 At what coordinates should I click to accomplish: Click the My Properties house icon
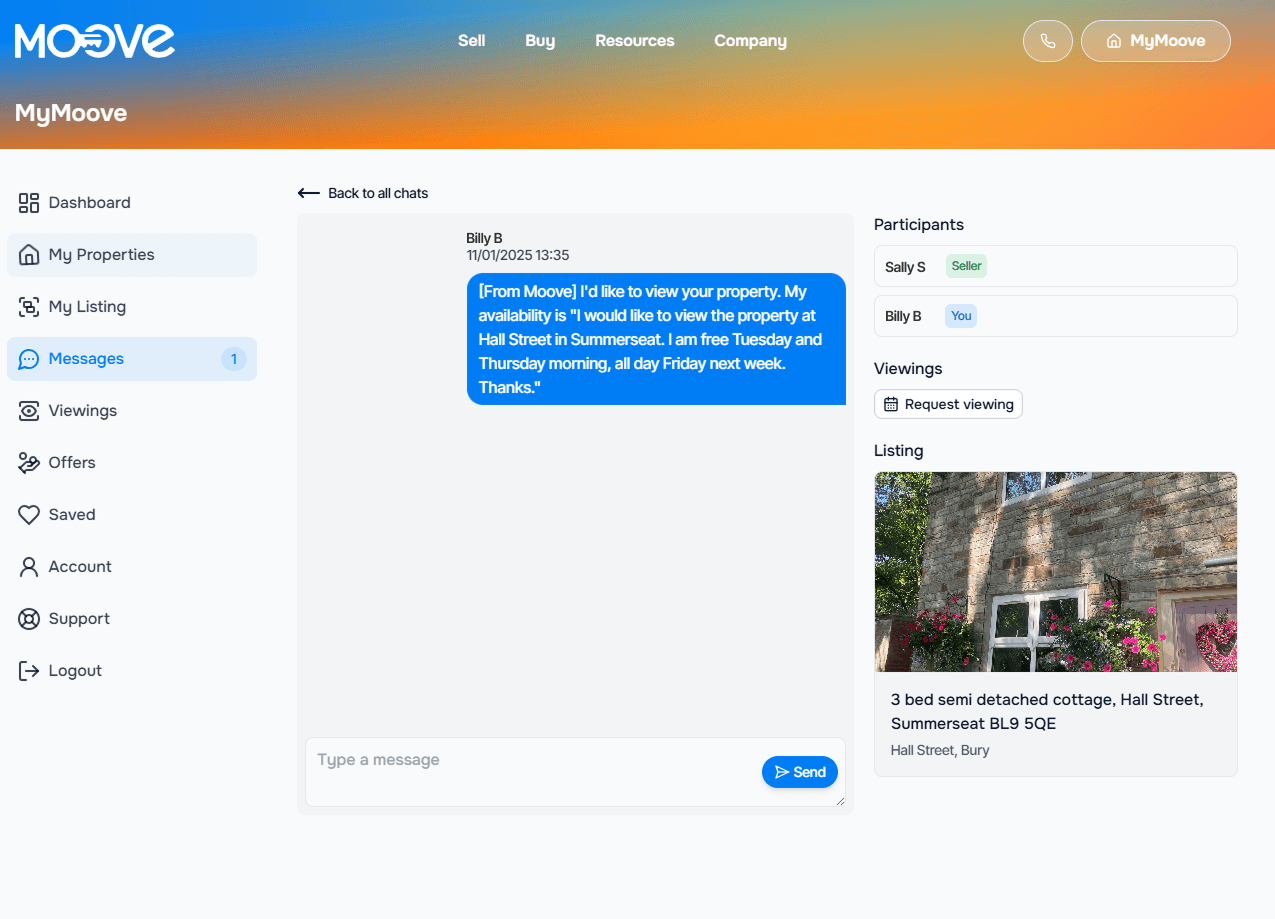(29, 255)
